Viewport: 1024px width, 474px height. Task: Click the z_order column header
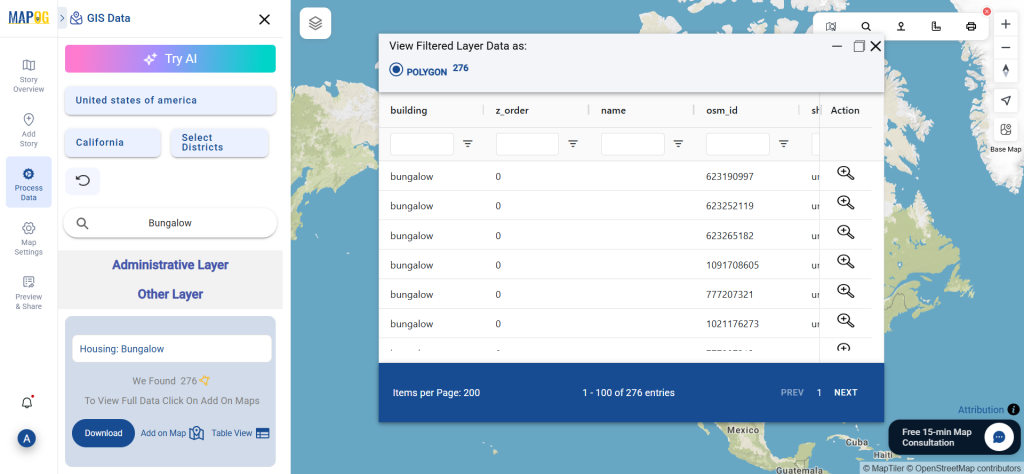(x=512, y=110)
